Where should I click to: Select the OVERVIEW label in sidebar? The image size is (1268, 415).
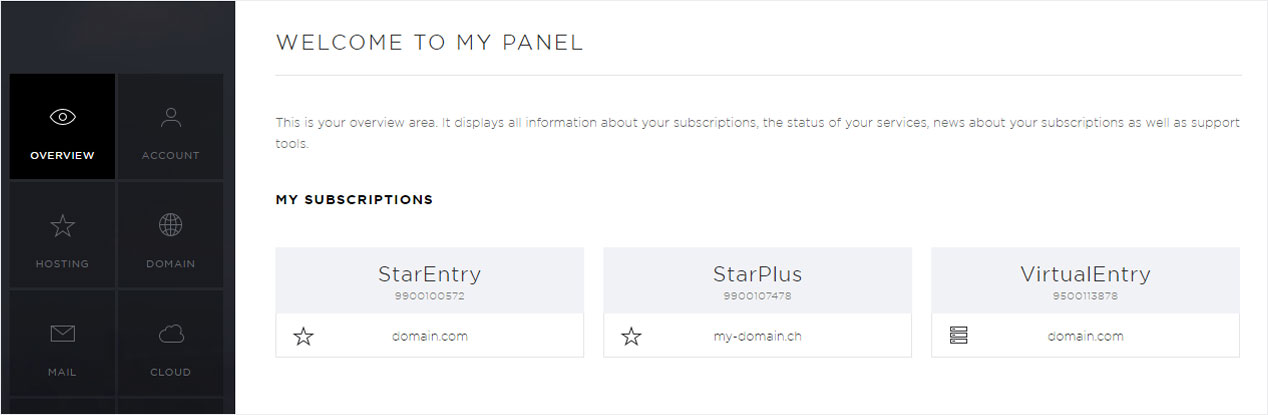pyautogui.click(x=62, y=155)
